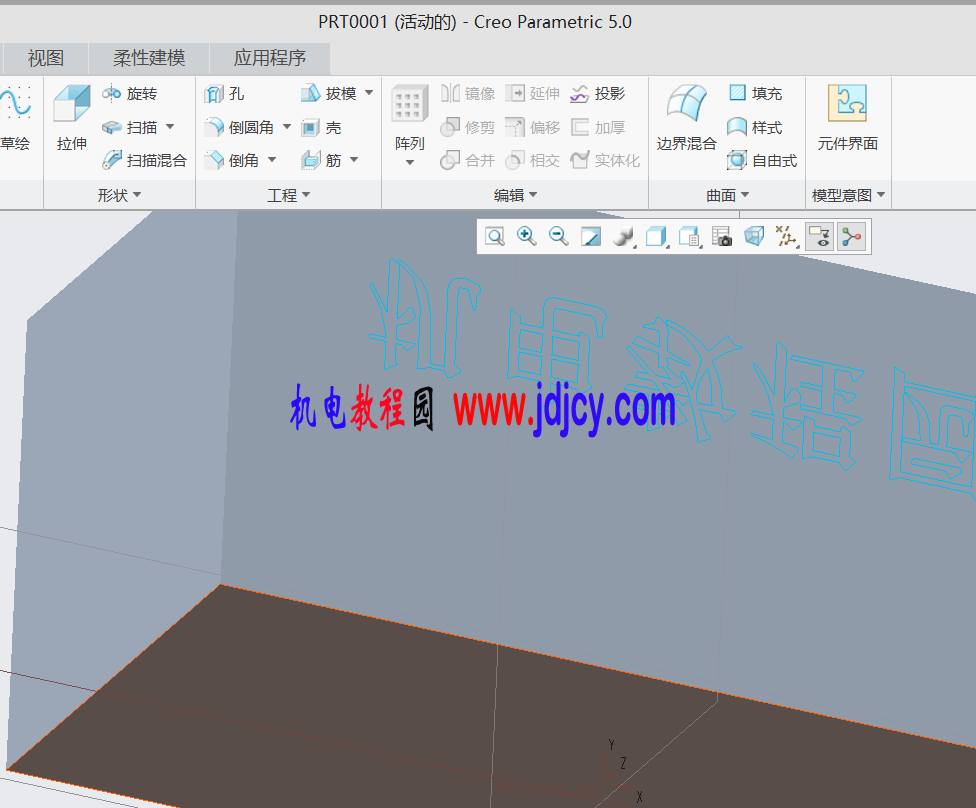Screen dimensions: 976x808
Task: Select the 拉伸 (Extrude) tool
Action: (72, 118)
